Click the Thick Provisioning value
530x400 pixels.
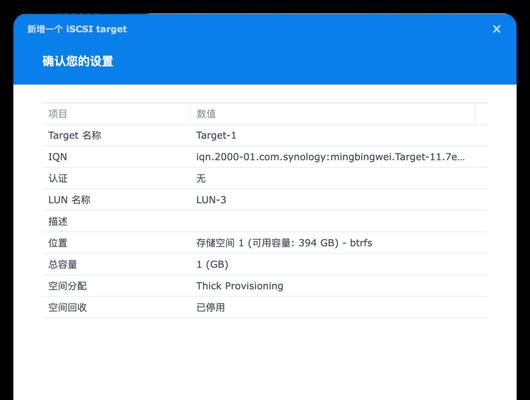point(240,286)
